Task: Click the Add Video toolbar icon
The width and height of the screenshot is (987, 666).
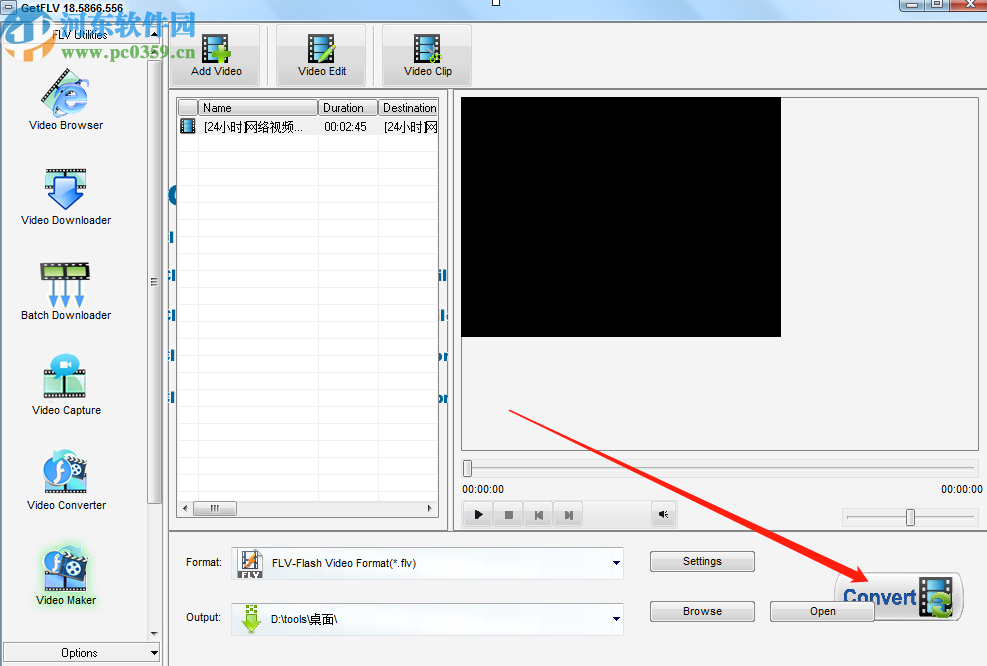Action: (x=215, y=48)
